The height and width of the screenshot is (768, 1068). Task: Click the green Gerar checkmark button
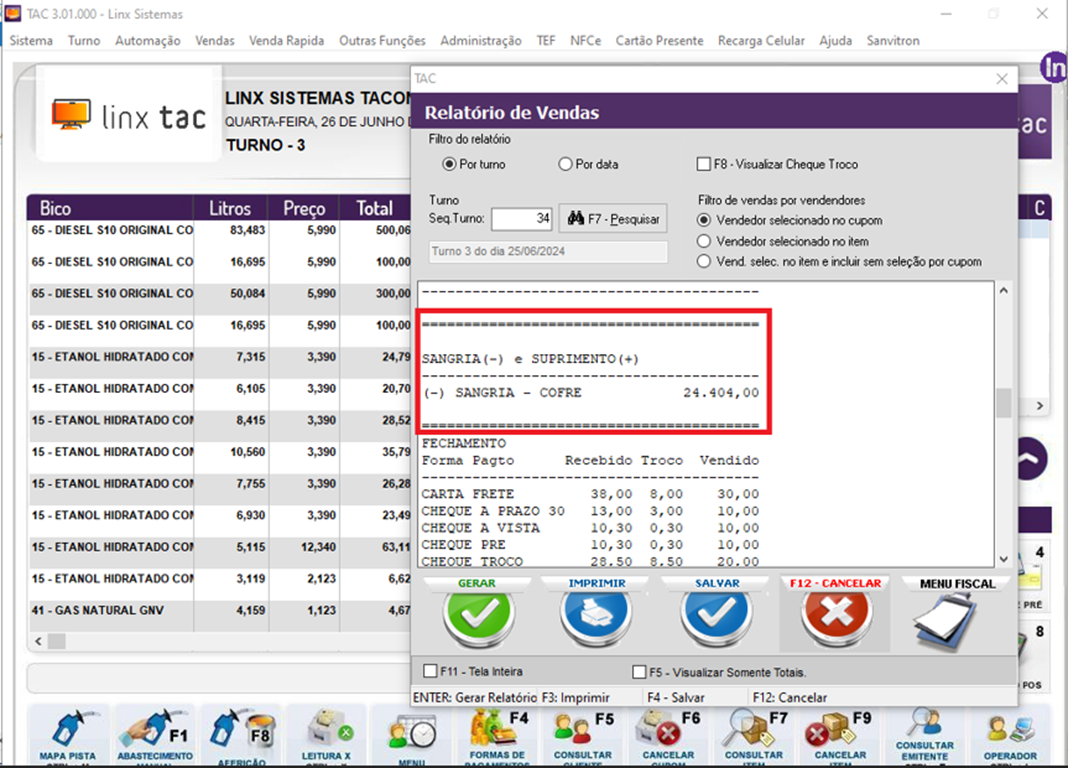[x=477, y=613]
